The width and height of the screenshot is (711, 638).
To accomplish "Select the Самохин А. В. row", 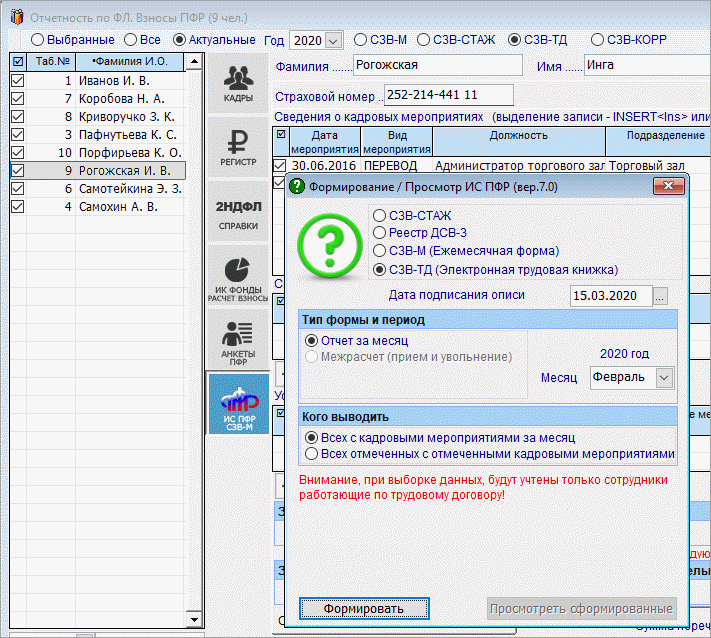I will (x=97, y=207).
